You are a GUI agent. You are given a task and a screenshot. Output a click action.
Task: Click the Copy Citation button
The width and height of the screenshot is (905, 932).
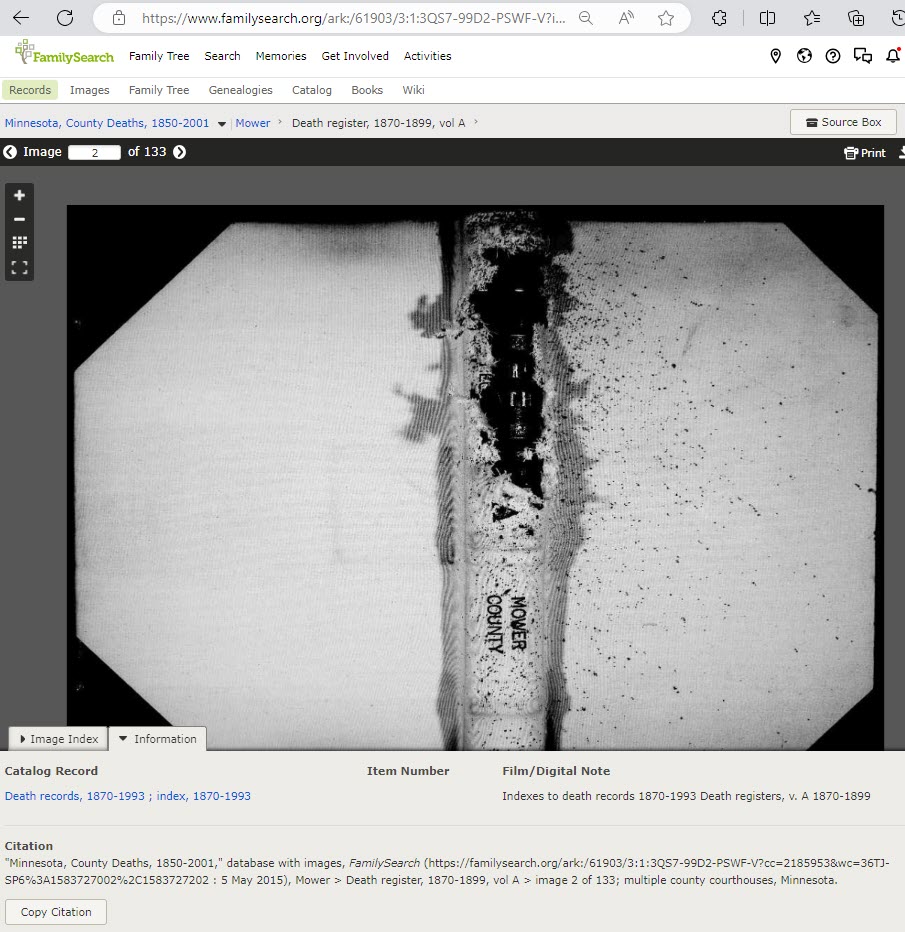click(55, 912)
